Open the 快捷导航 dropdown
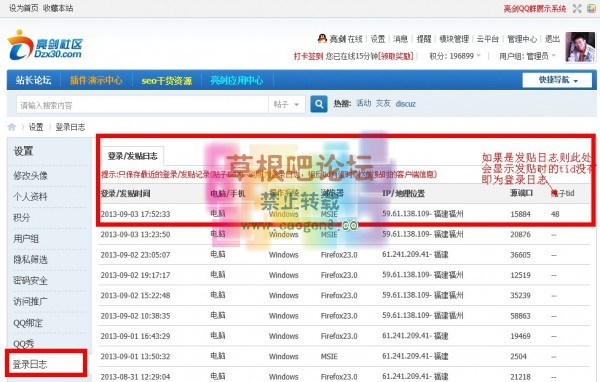This screenshot has width=600, height=382. click(x=557, y=80)
